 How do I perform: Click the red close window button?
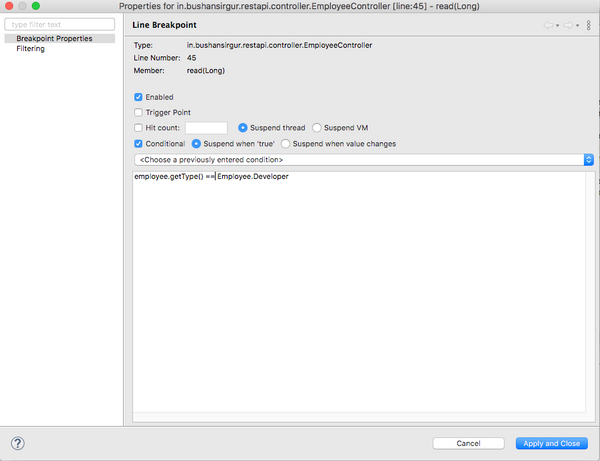pyautogui.click(x=8, y=6)
